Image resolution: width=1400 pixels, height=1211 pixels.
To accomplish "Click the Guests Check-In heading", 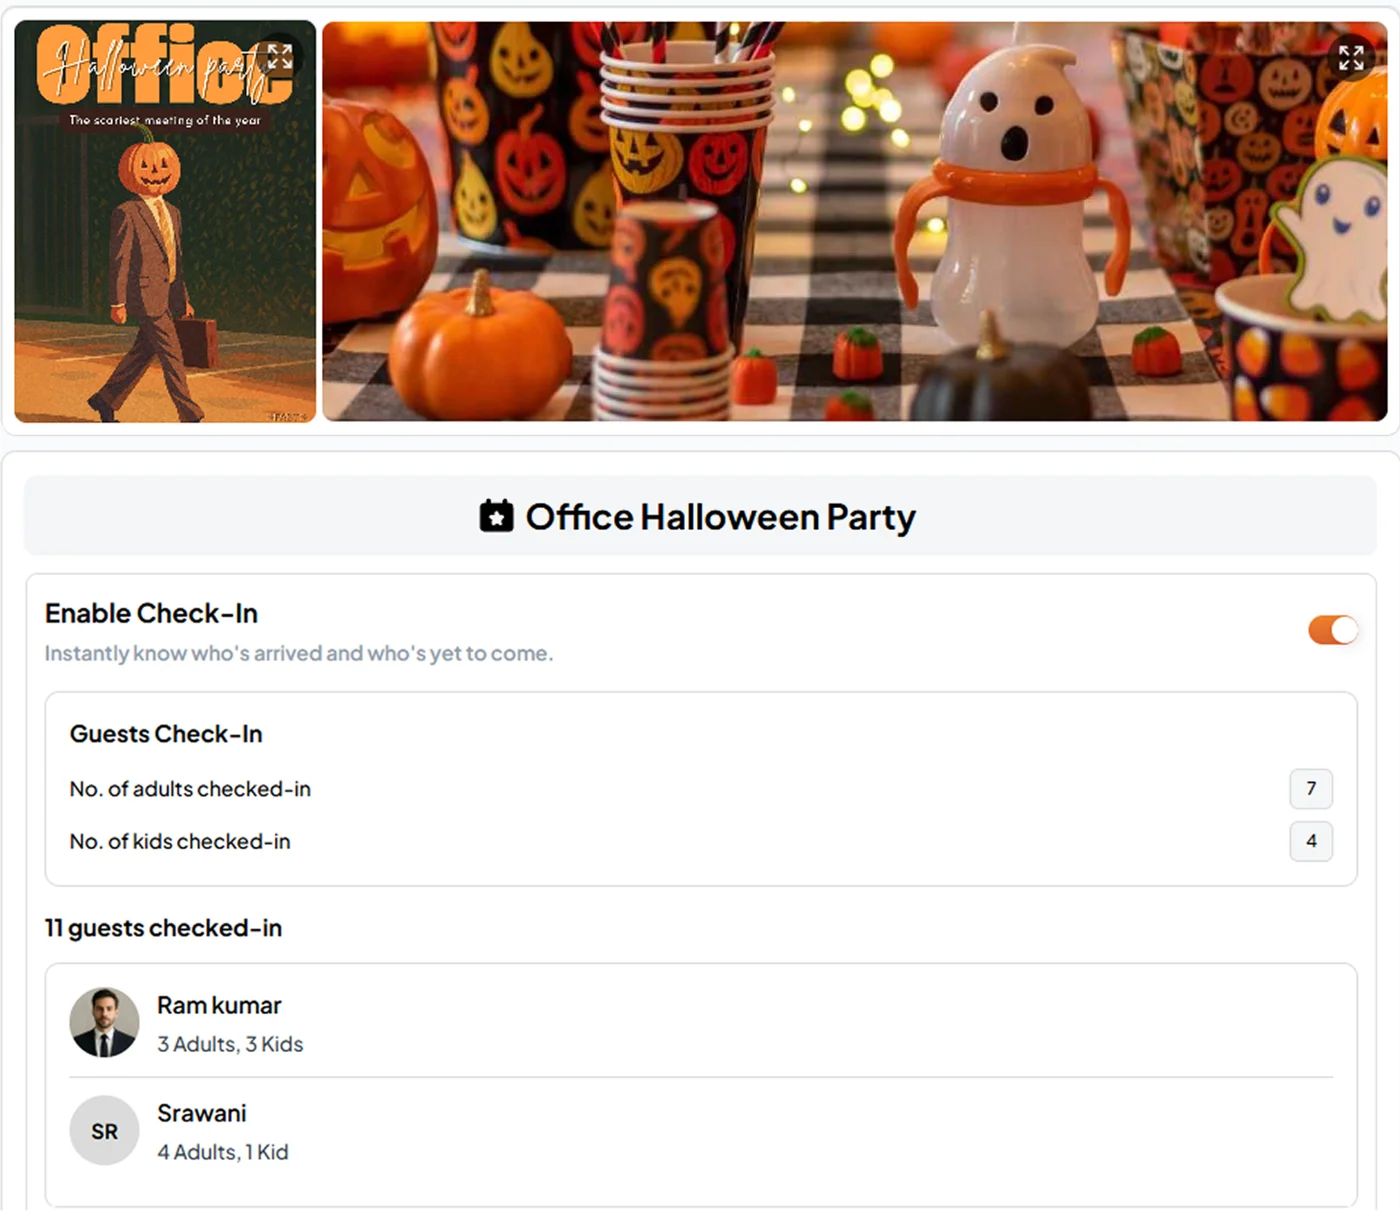I will 166,734.
